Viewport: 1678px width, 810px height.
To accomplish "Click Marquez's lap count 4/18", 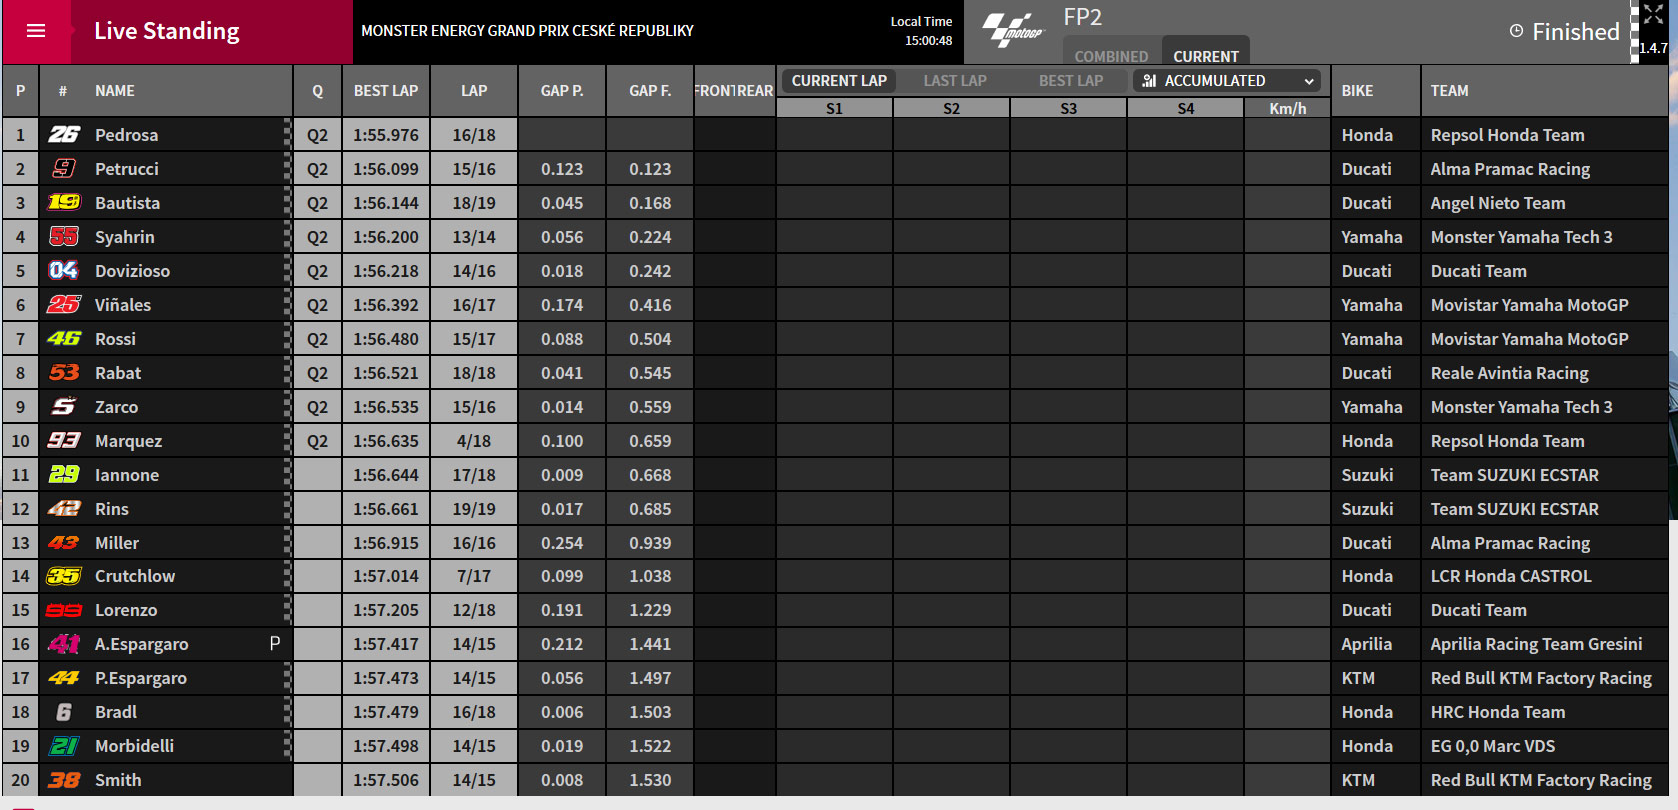I will pos(474,441).
